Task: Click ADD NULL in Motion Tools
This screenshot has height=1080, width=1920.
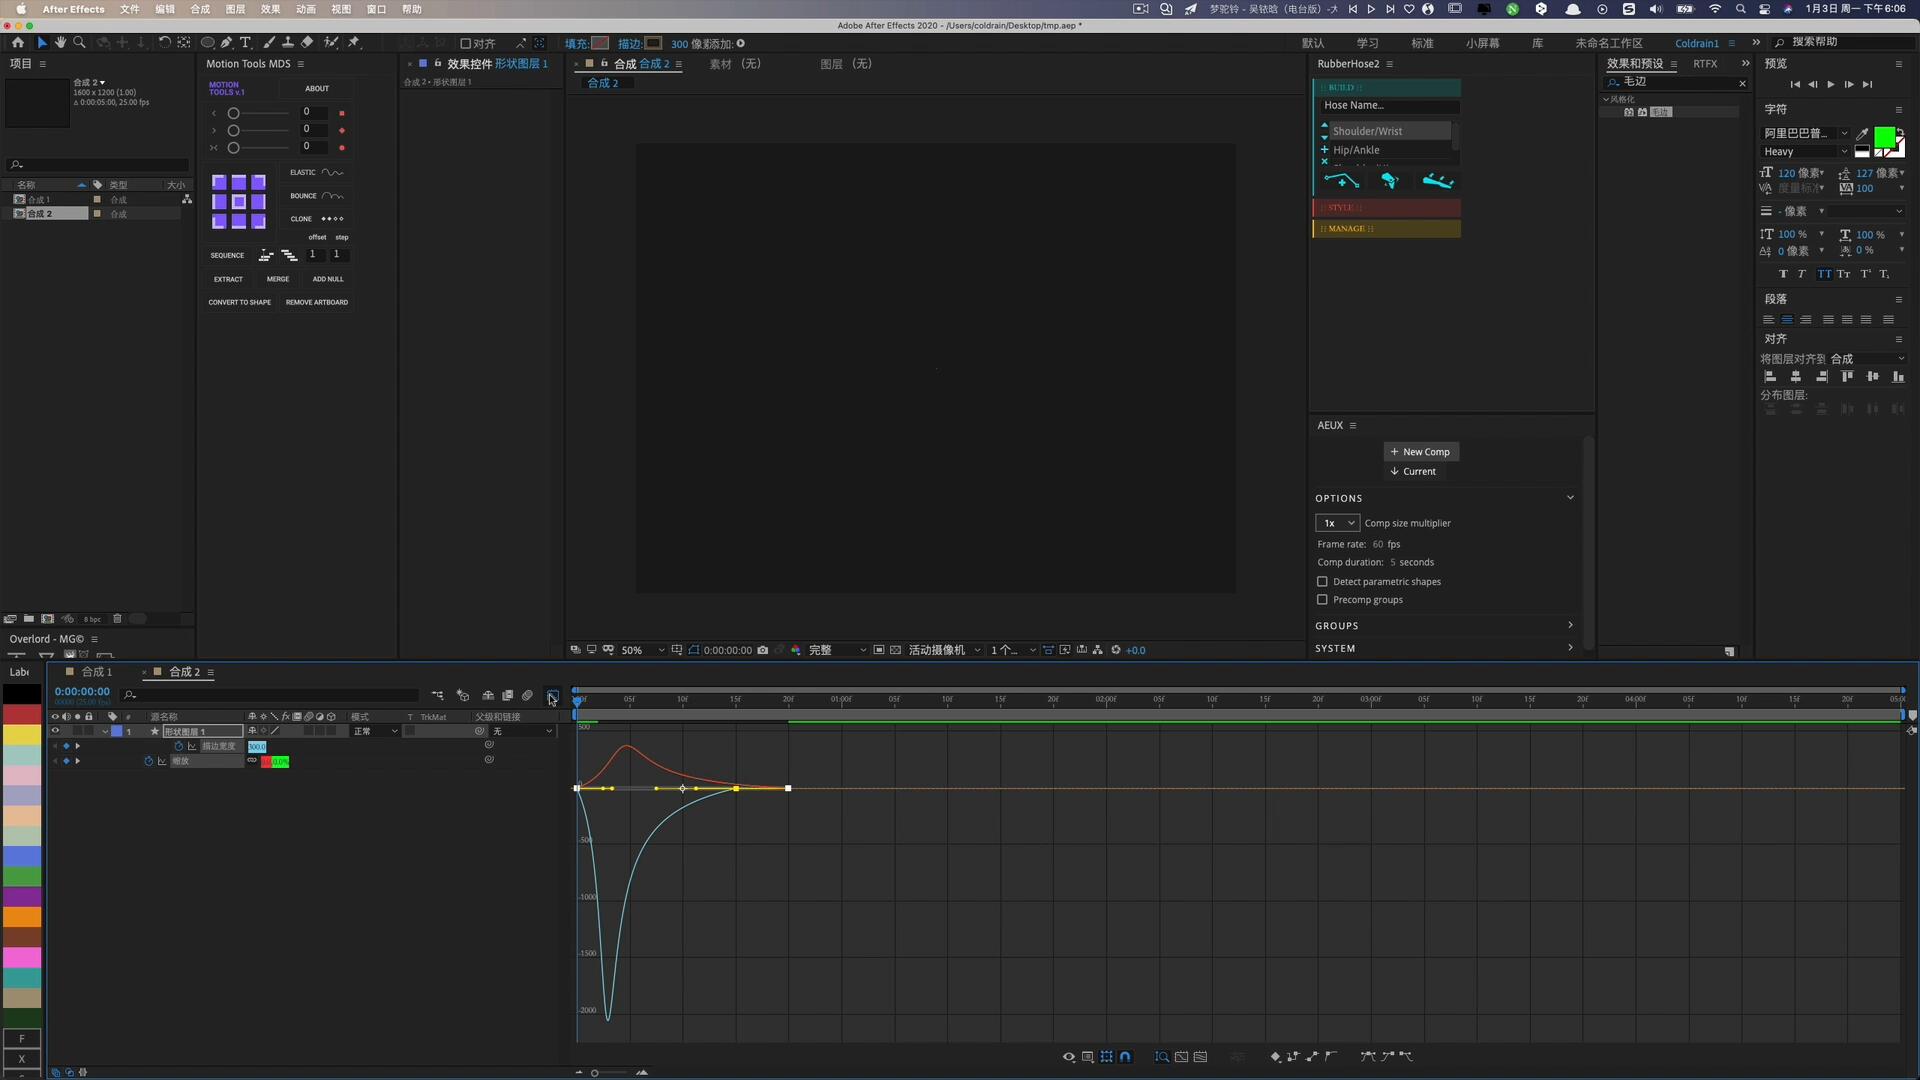Action: point(328,279)
